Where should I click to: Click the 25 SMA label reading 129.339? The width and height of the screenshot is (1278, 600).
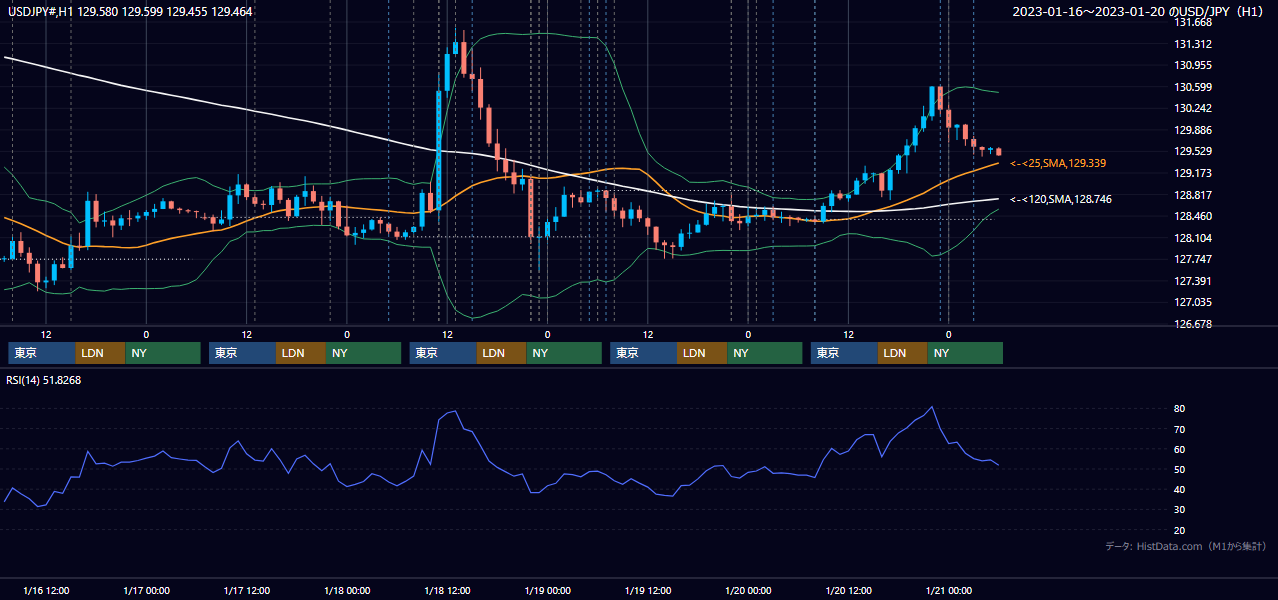click(x=1058, y=163)
